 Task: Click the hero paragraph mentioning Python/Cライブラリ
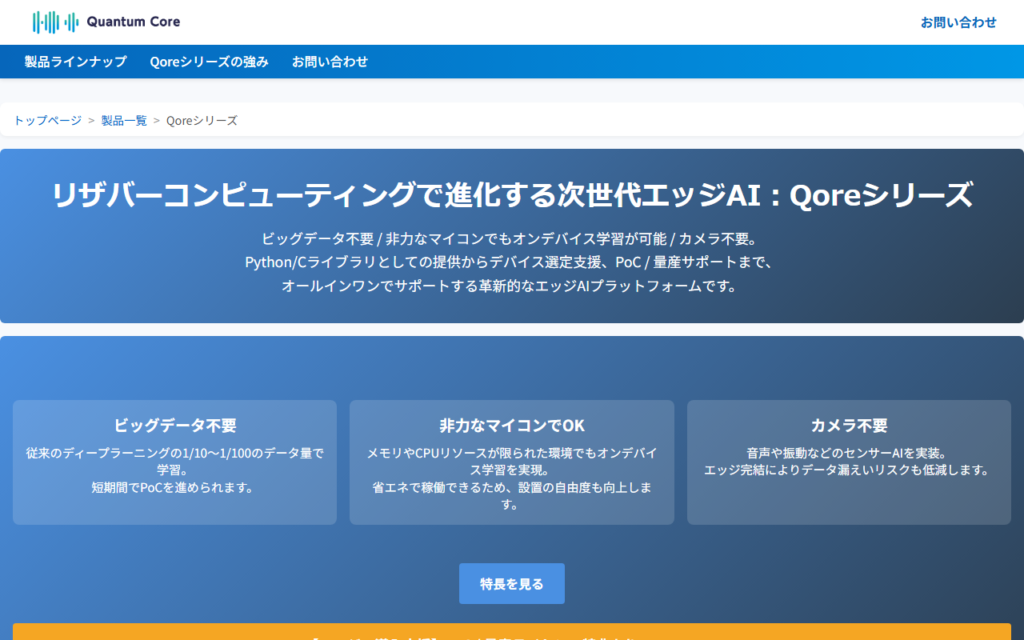tap(512, 262)
